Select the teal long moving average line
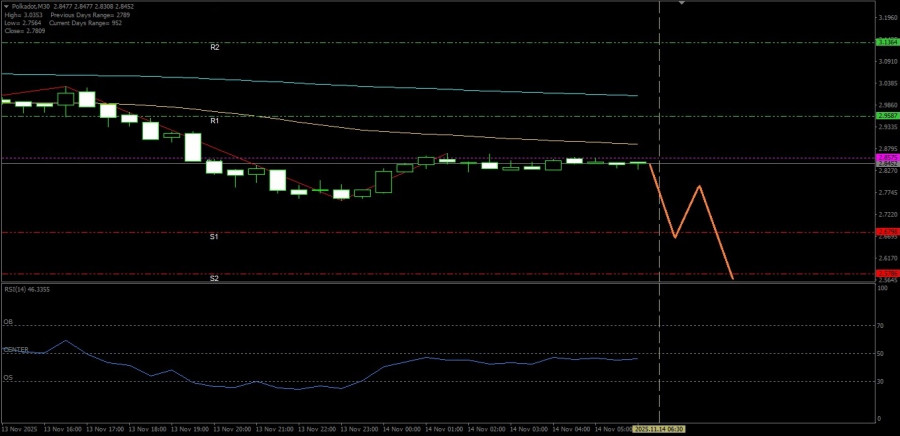Image resolution: width=900 pixels, height=436 pixels. (x=321, y=84)
